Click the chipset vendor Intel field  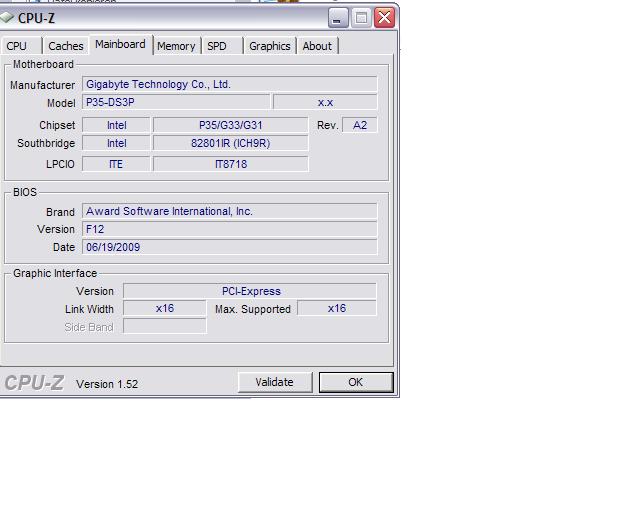pos(116,125)
